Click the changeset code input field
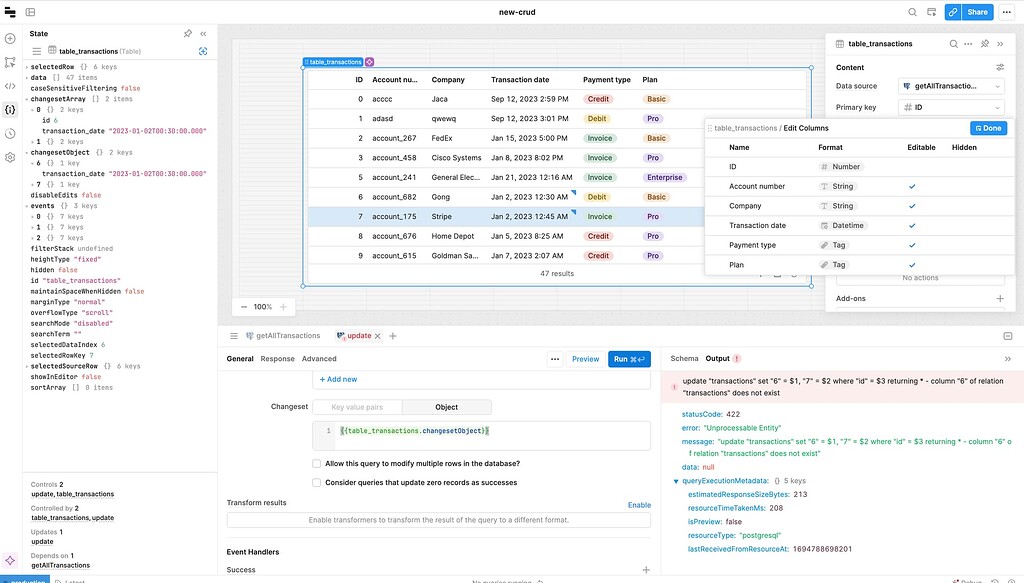 (x=481, y=435)
